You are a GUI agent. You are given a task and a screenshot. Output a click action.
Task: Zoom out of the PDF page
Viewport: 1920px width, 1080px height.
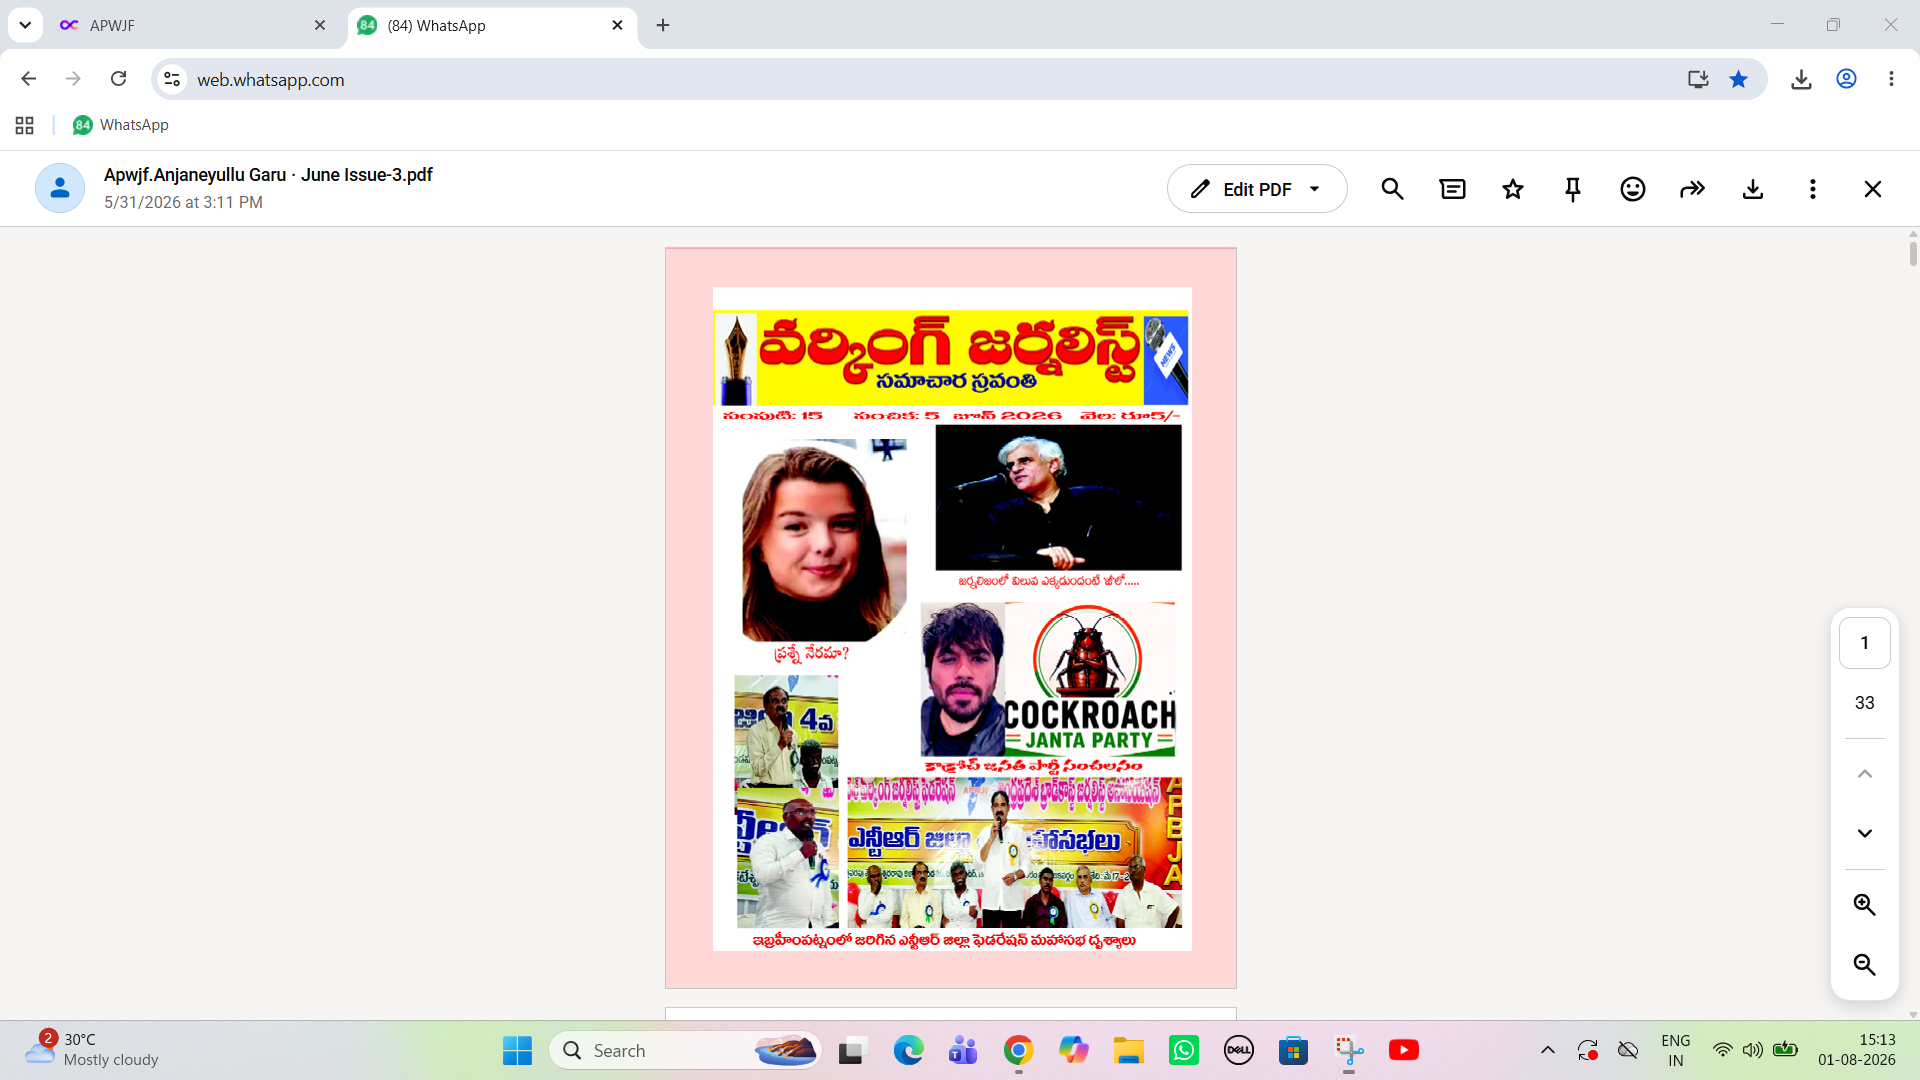tap(1864, 964)
